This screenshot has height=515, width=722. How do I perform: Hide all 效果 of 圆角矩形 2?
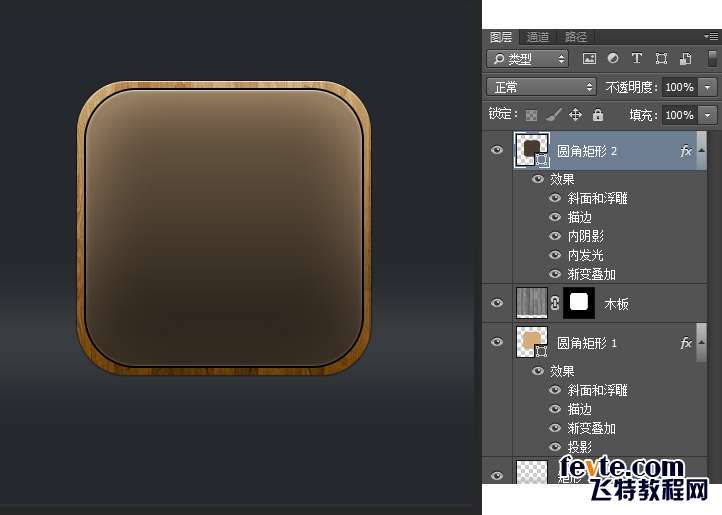click(x=538, y=179)
